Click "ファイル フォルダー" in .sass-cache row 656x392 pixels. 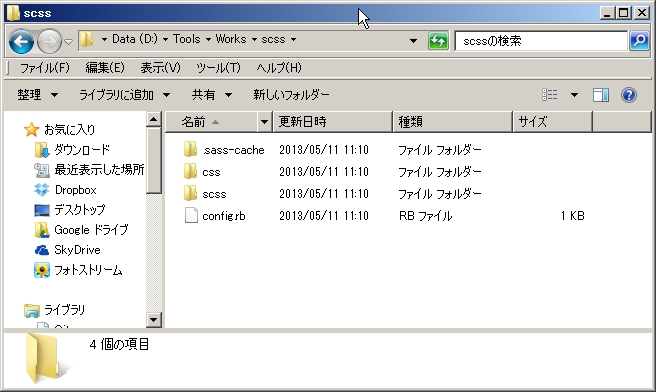pyautogui.click(x=439, y=150)
